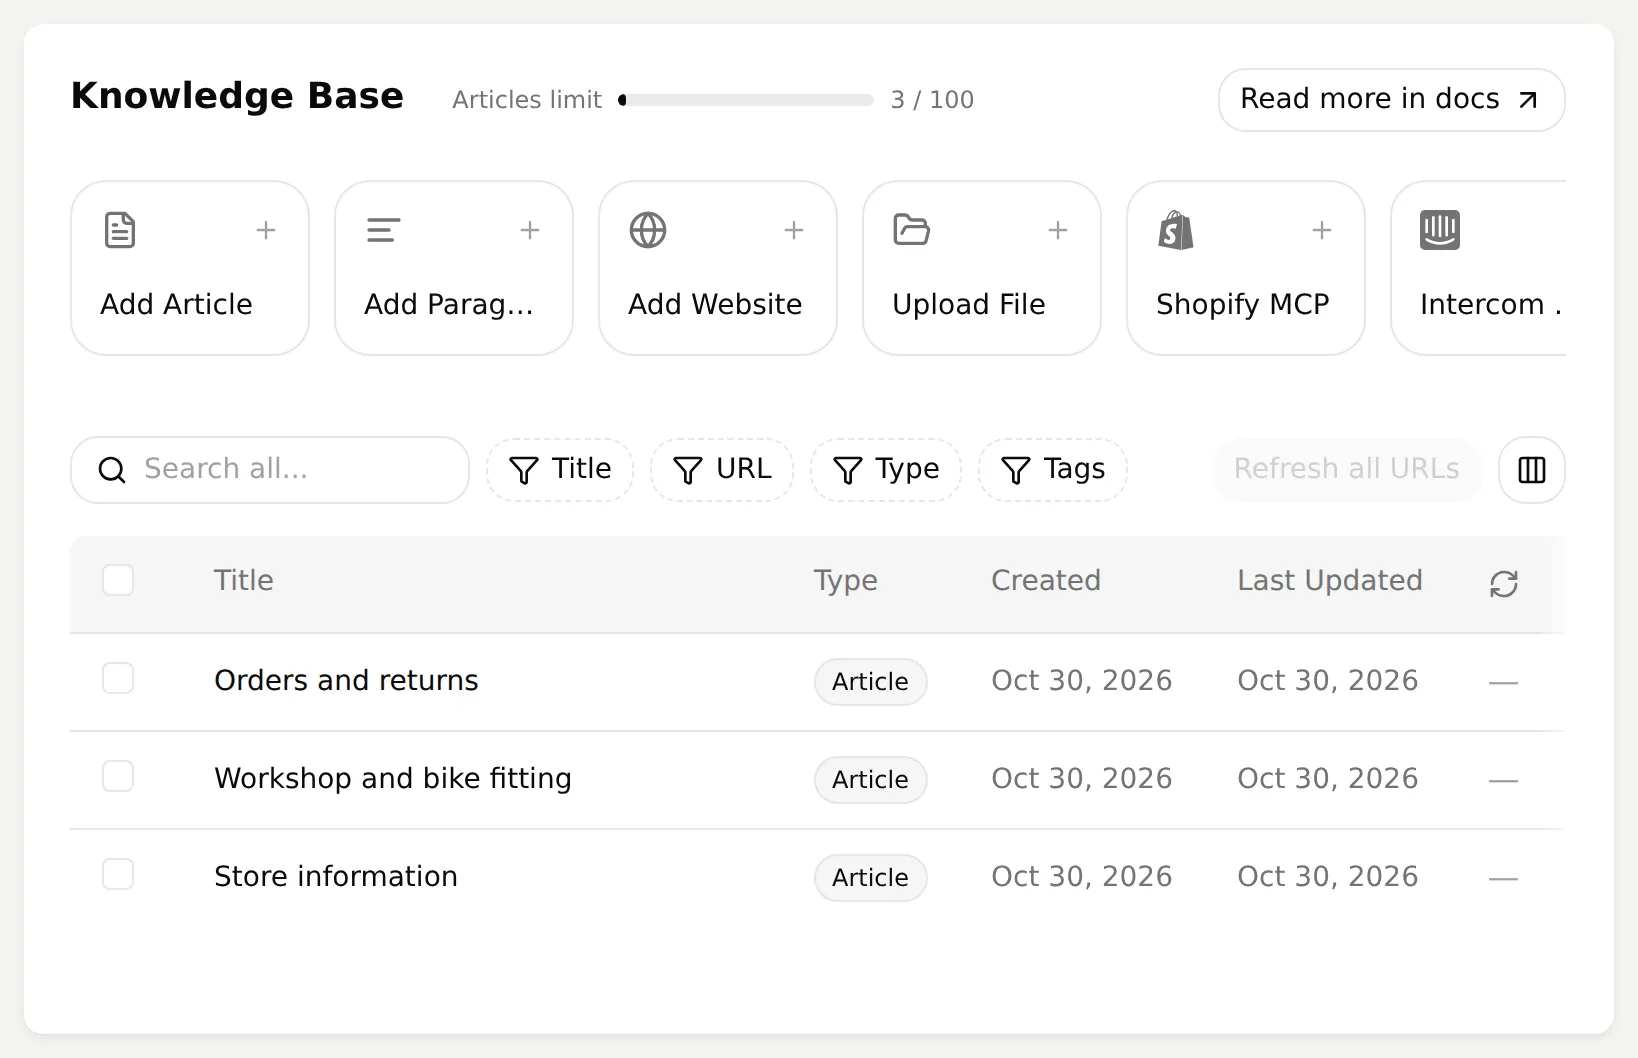Click the plus icon on Shopify MCP card

pos(1322,230)
